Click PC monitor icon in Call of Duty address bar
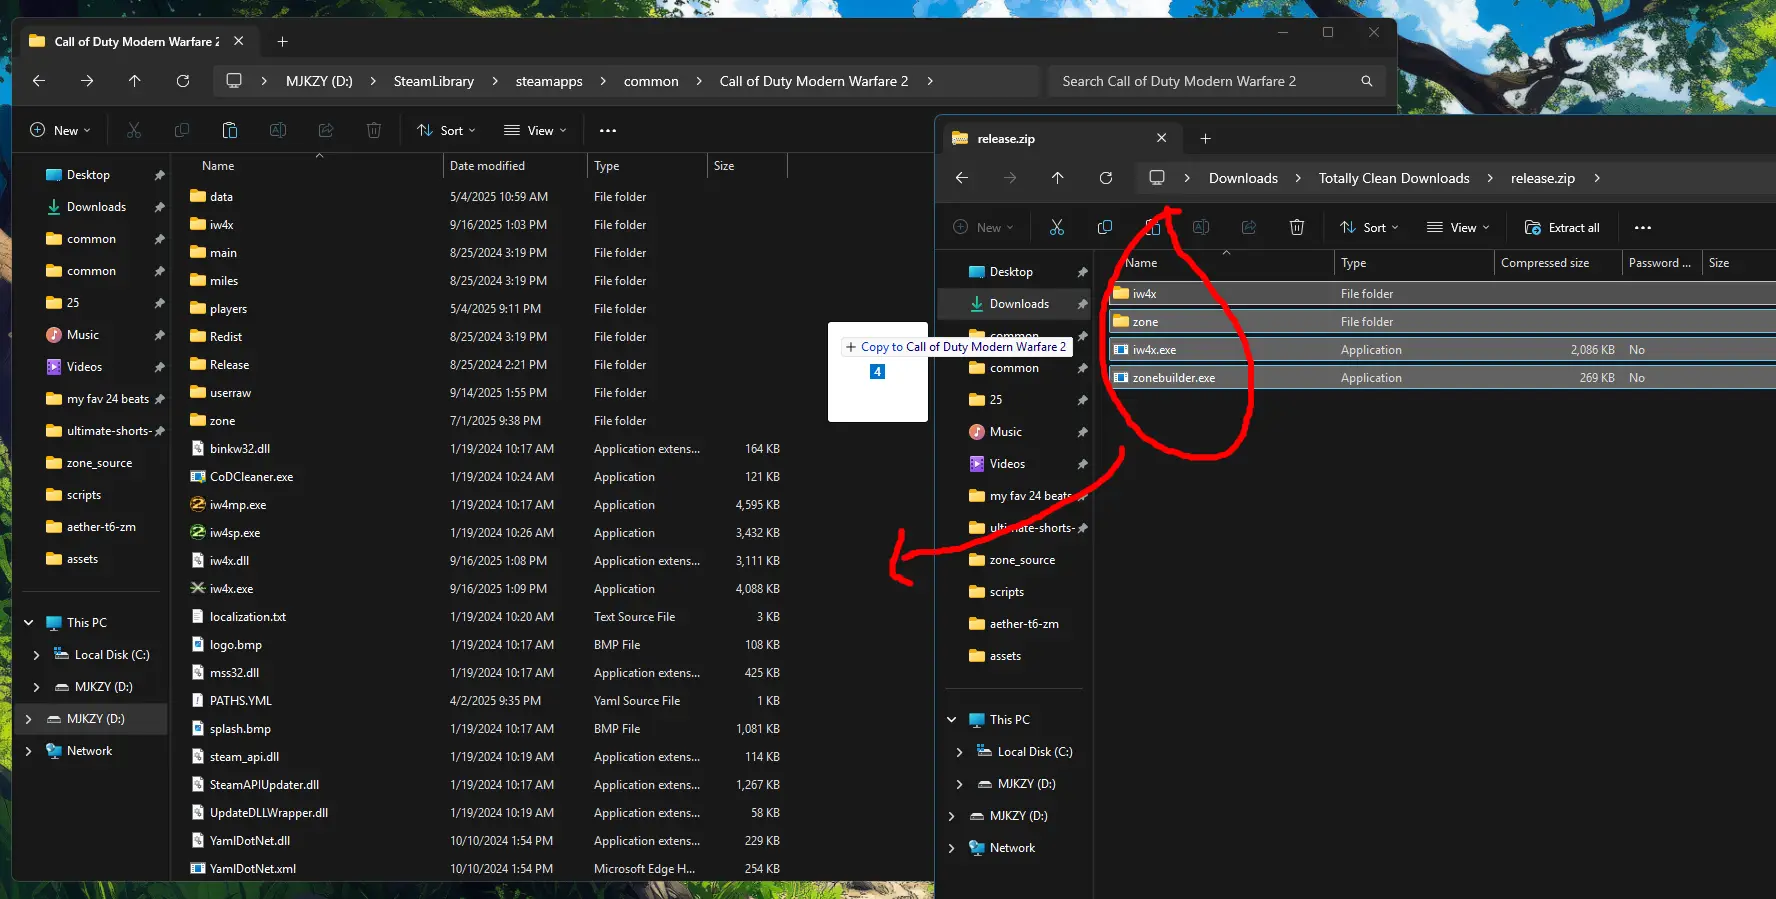Image resolution: width=1776 pixels, height=899 pixels. coord(234,81)
